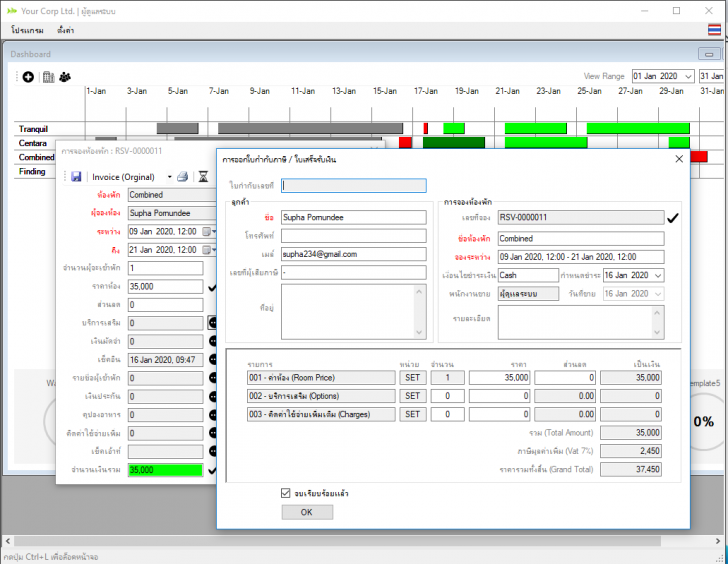This screenshot has height=564, width=728.
Task: Save reservation using the floppy disk icon
Action: pyautogui.click(x=76, y=177)
